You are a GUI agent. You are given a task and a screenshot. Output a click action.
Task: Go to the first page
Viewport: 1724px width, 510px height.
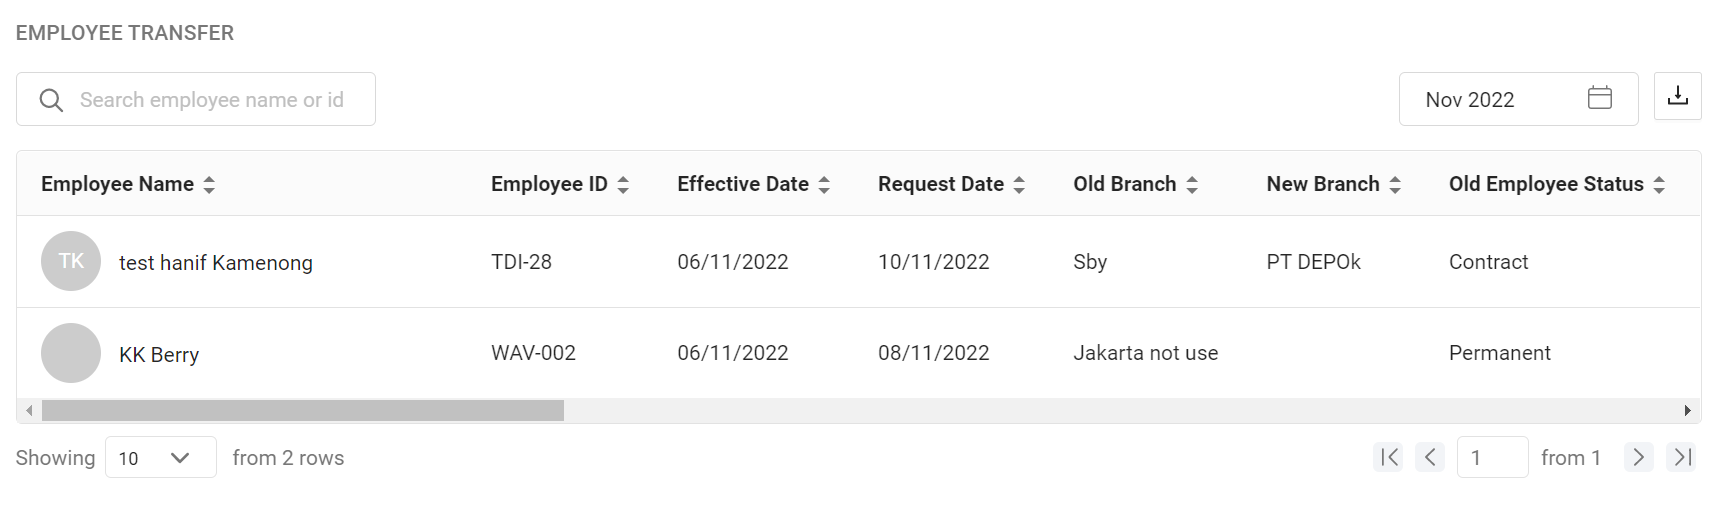click(x=1388, y=457)
